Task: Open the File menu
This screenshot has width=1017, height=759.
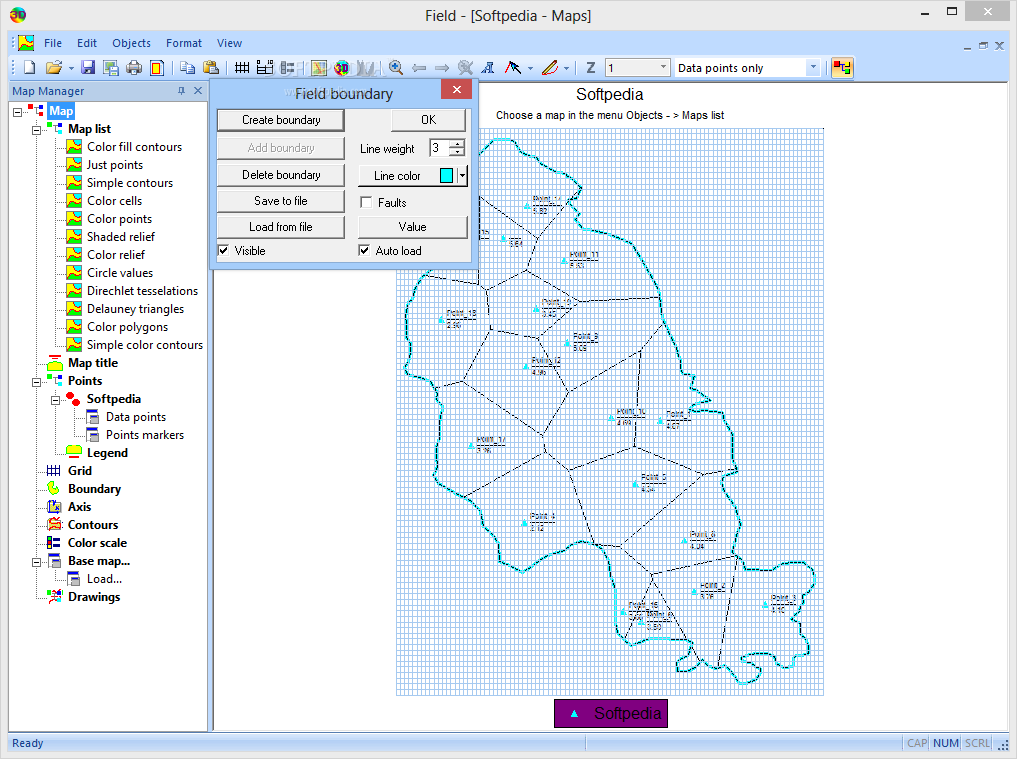Action: (x=53, y=43)
